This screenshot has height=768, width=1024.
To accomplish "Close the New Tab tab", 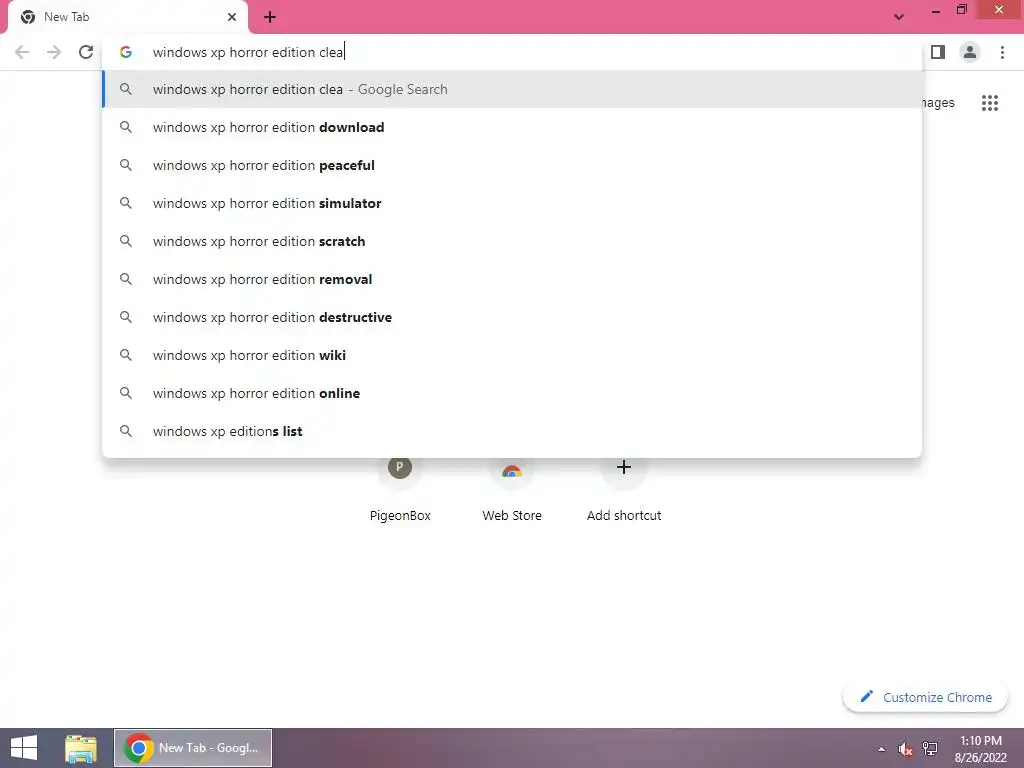I will click(x=232, y=17).
